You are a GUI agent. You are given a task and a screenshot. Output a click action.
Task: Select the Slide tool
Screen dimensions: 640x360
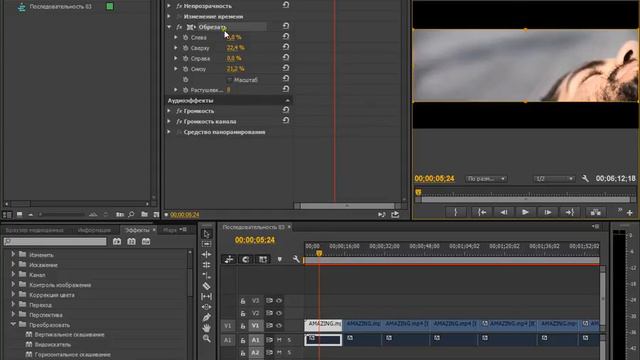point(207,307)
